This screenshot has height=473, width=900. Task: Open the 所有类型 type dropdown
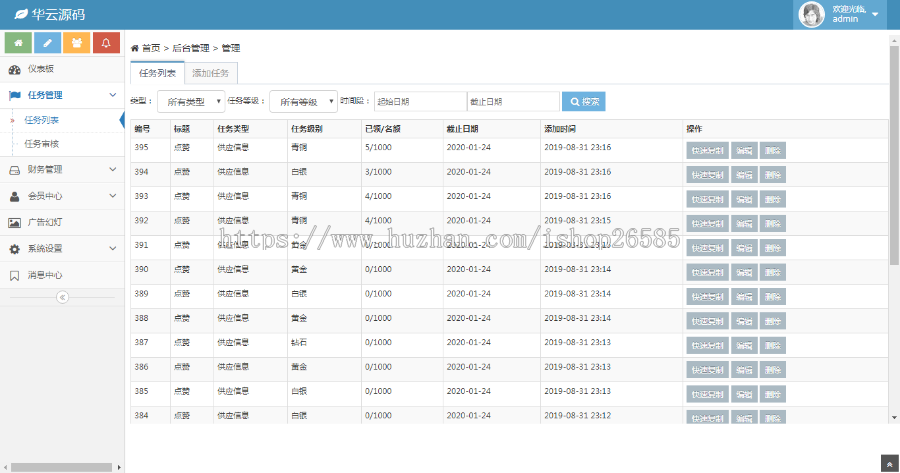191,102
